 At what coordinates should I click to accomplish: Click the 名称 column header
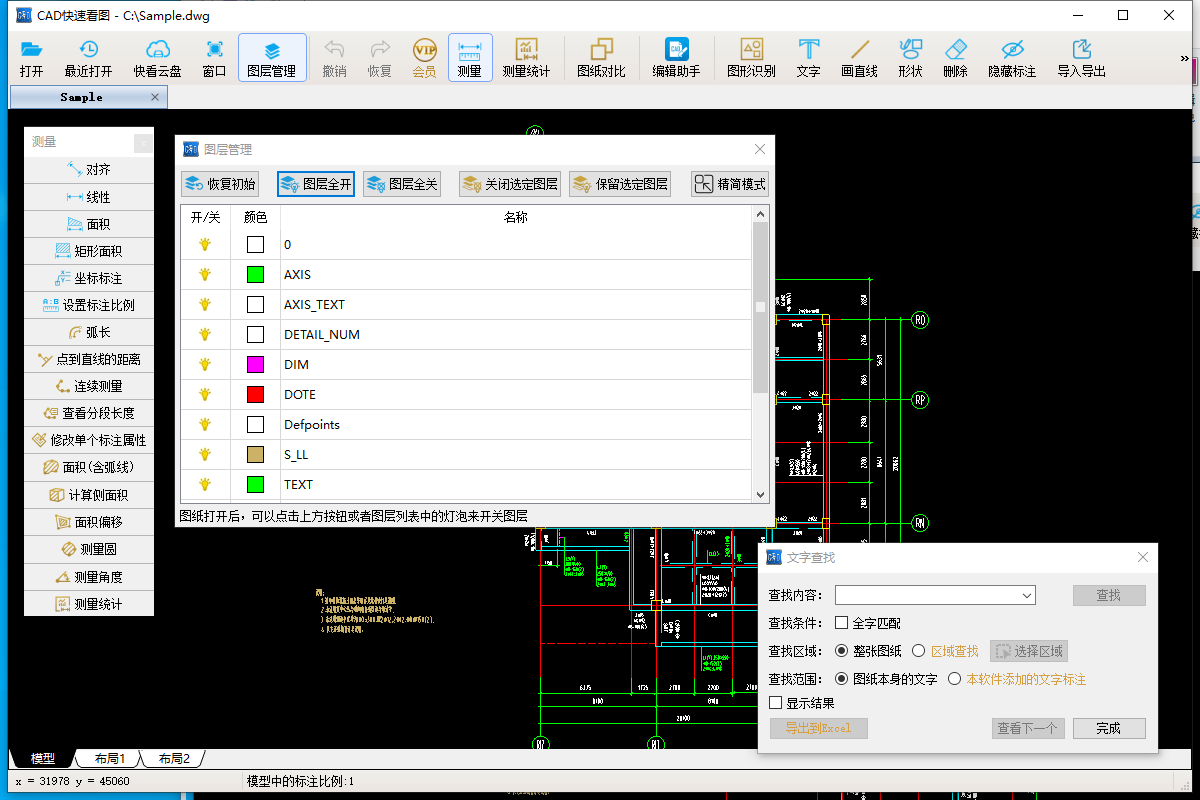coord(515,217)
